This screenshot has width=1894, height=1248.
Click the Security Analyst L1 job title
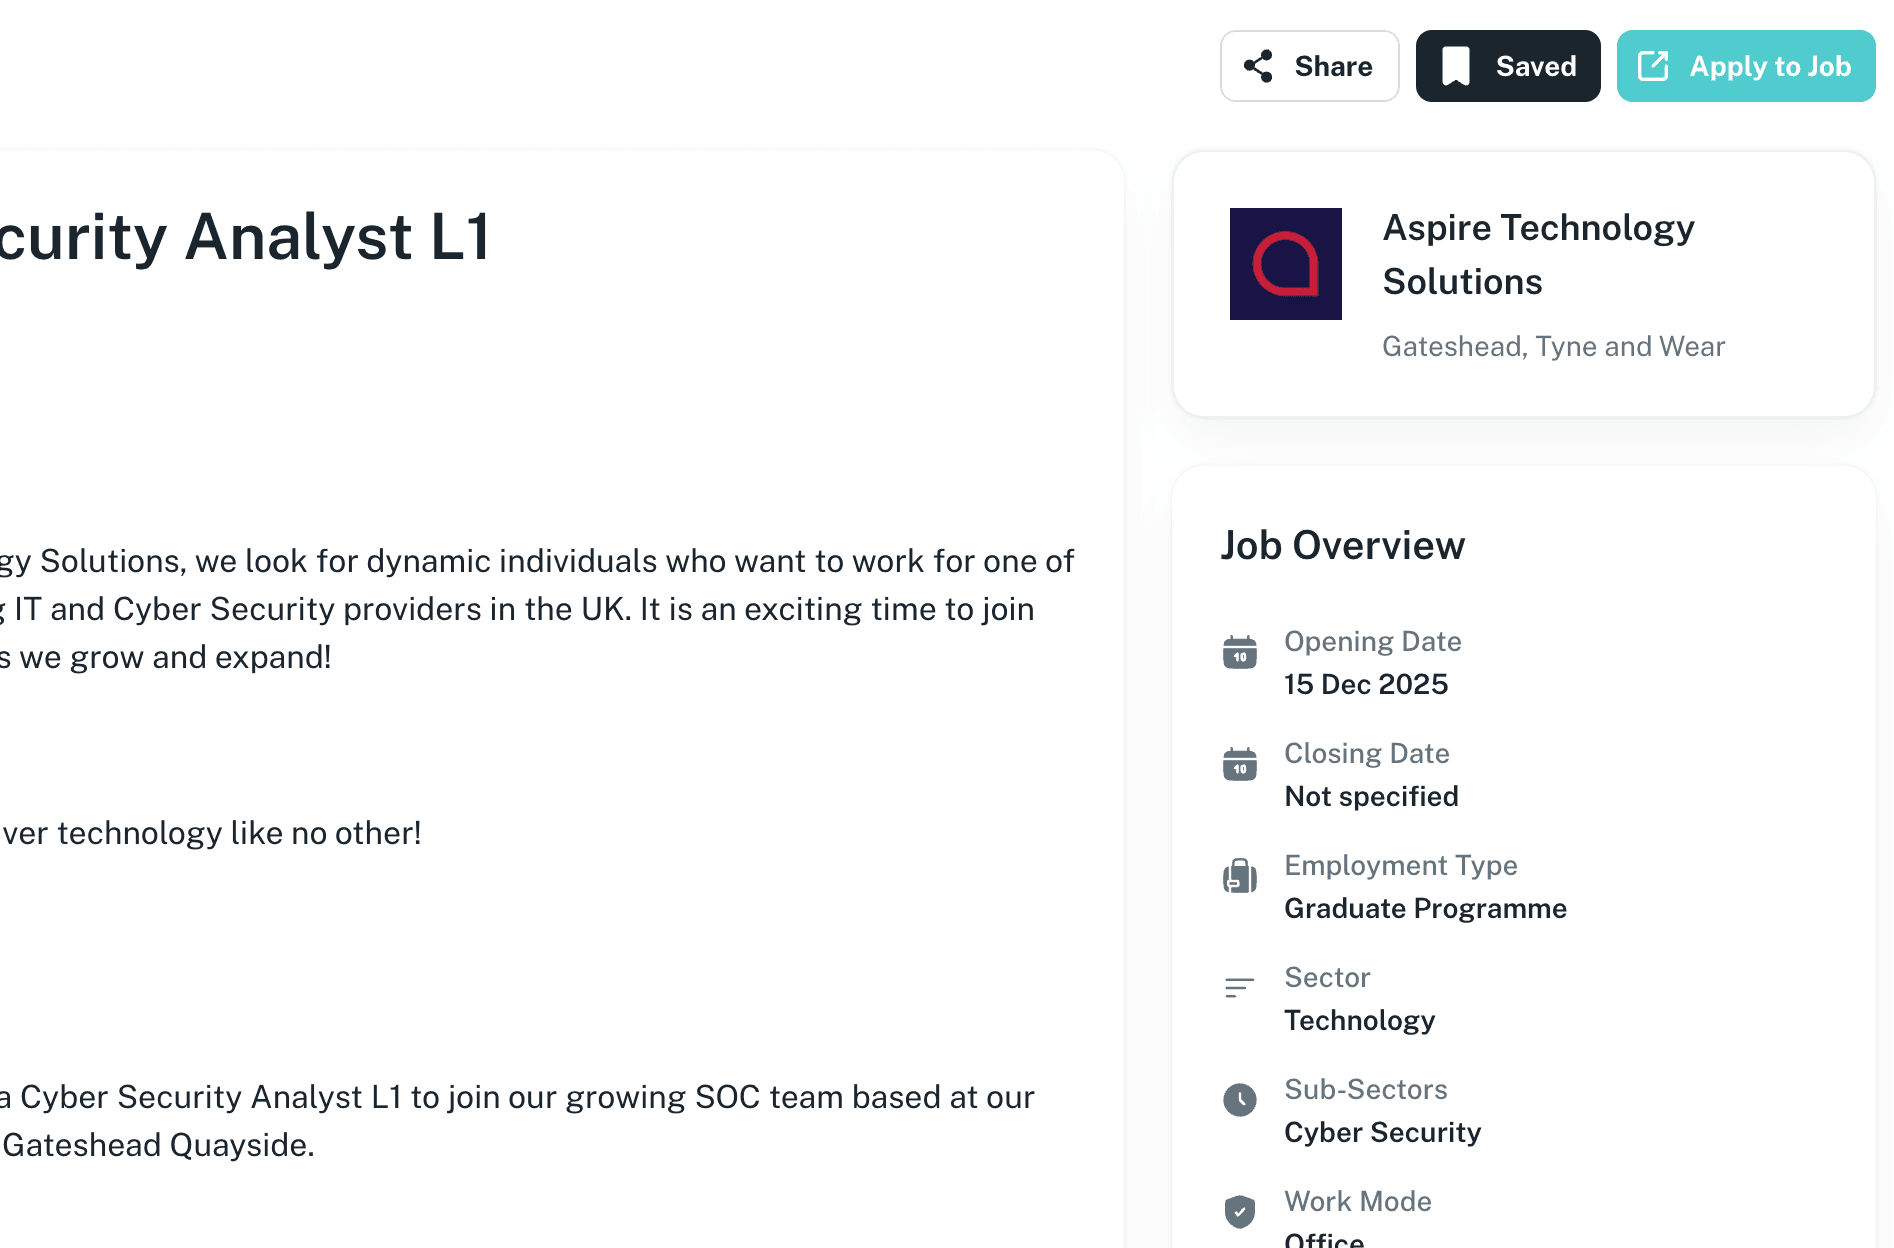coord(245,238)
